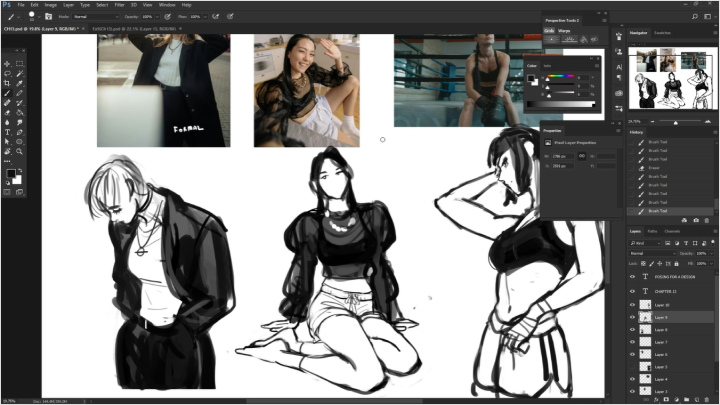The width and height of the screenshot is (720, 405).
Task: Select the Magic Wand tool
Action: tap(20, 73)
